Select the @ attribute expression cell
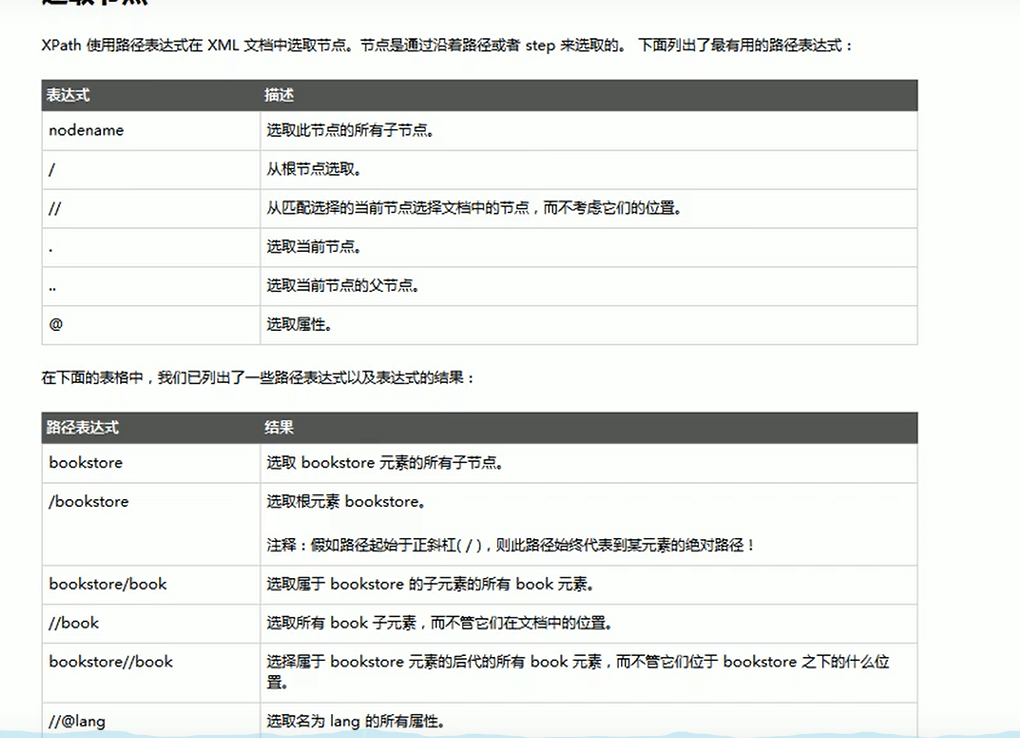Image resolution: width=1020 pixels, height=738 pixels. click(x=51, y=325)
